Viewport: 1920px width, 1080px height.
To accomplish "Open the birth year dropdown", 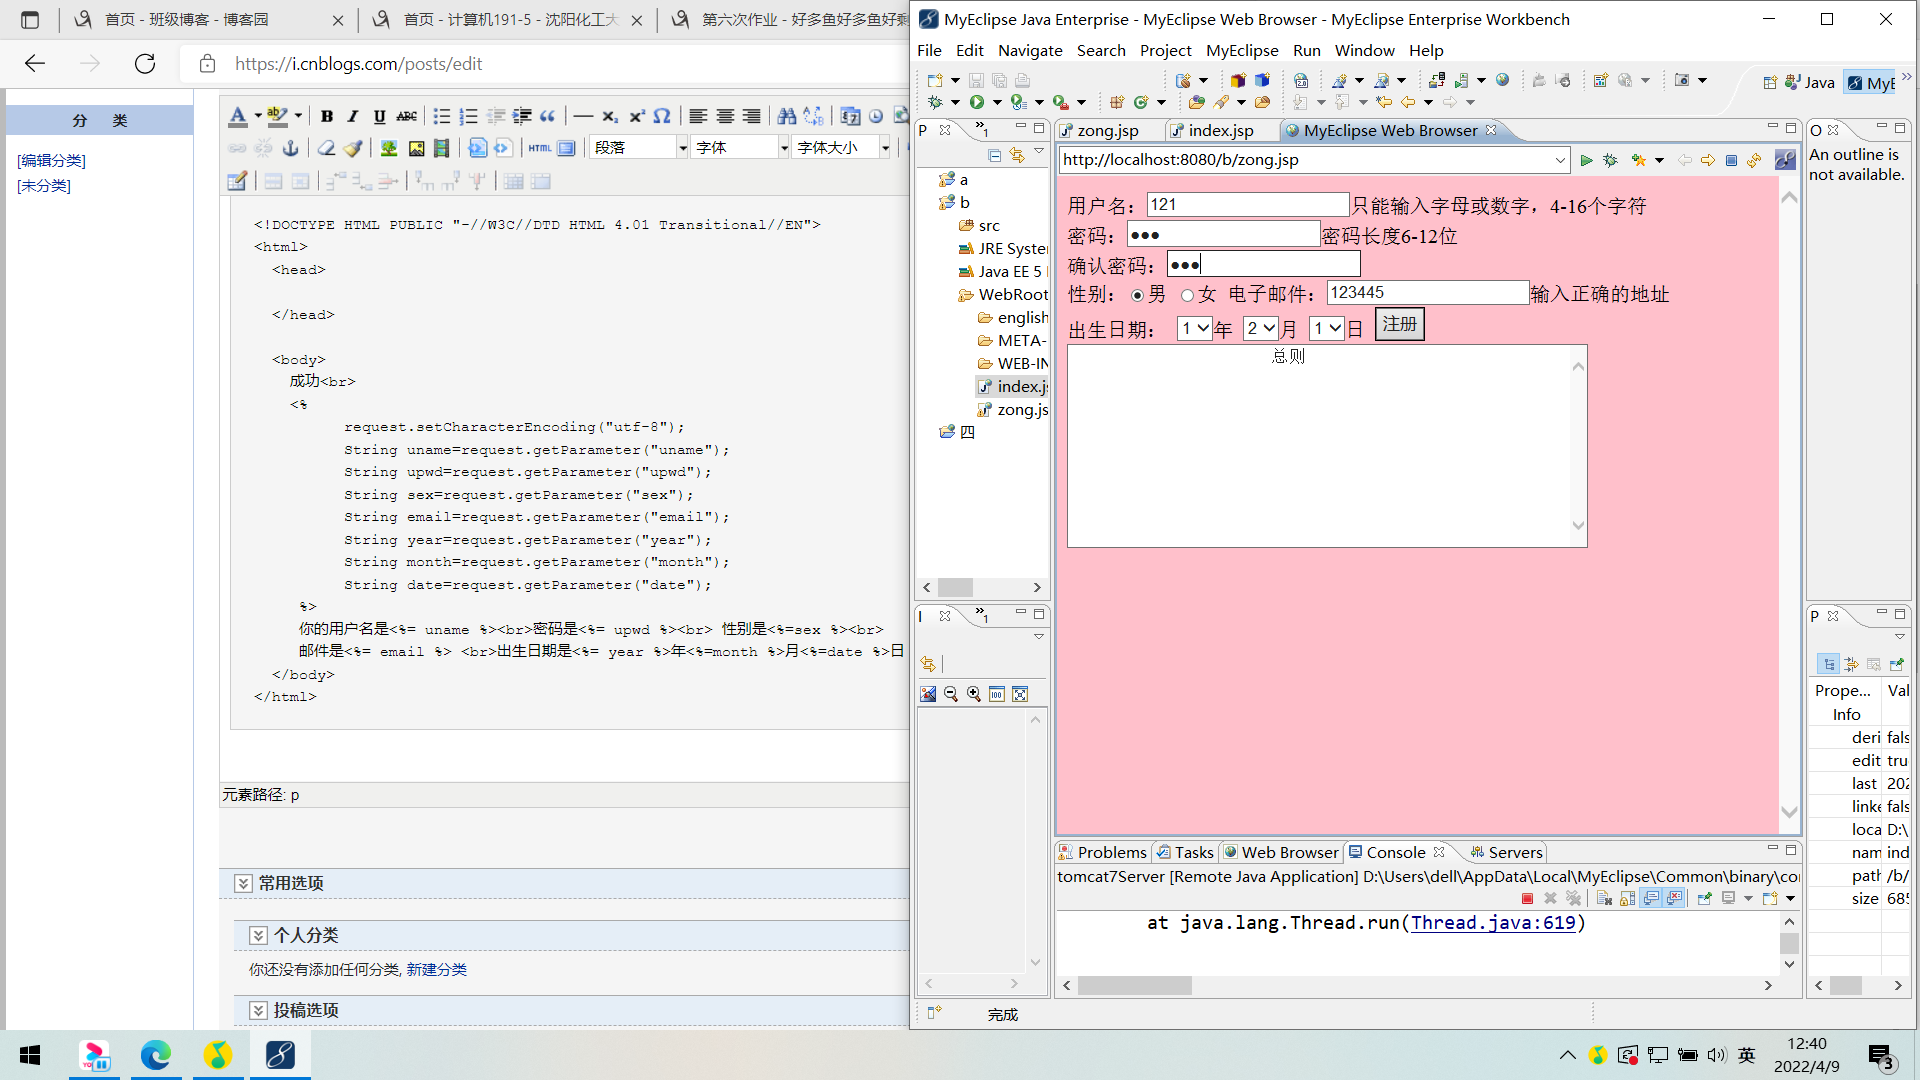I will (1195, 329).
